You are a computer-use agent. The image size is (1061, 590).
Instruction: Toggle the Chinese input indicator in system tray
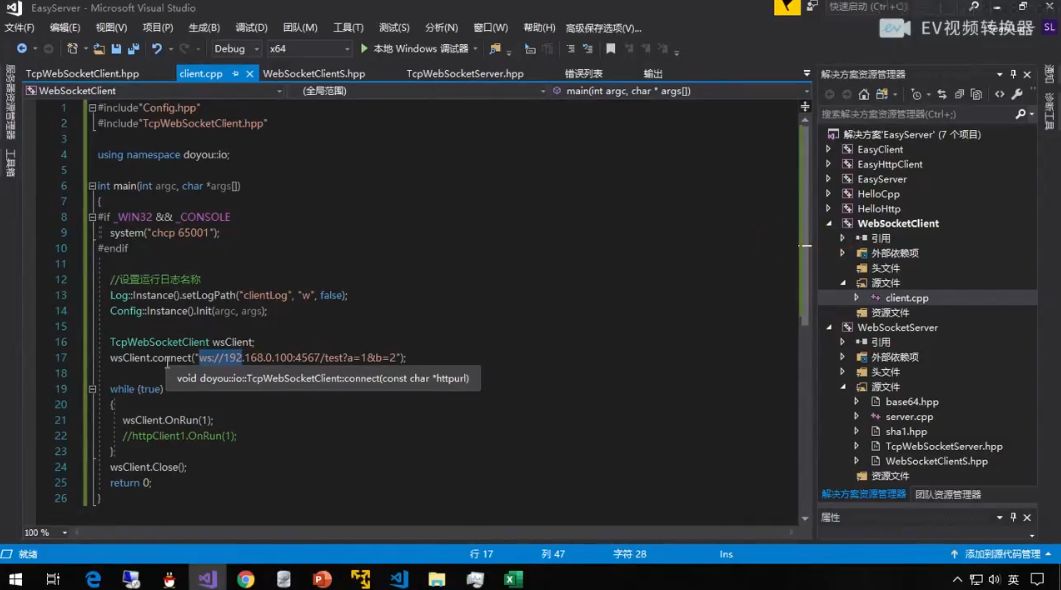tap(1013, 578)
